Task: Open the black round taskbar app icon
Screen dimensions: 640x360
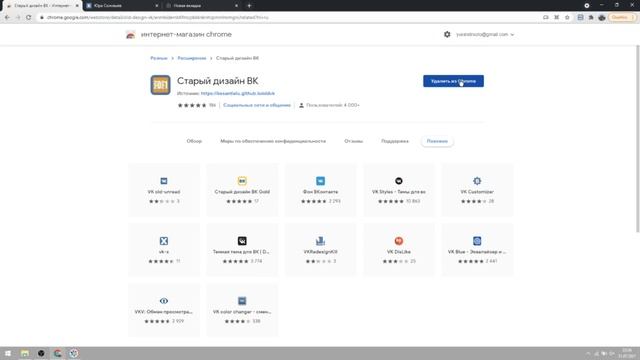Action: (41, 353)
